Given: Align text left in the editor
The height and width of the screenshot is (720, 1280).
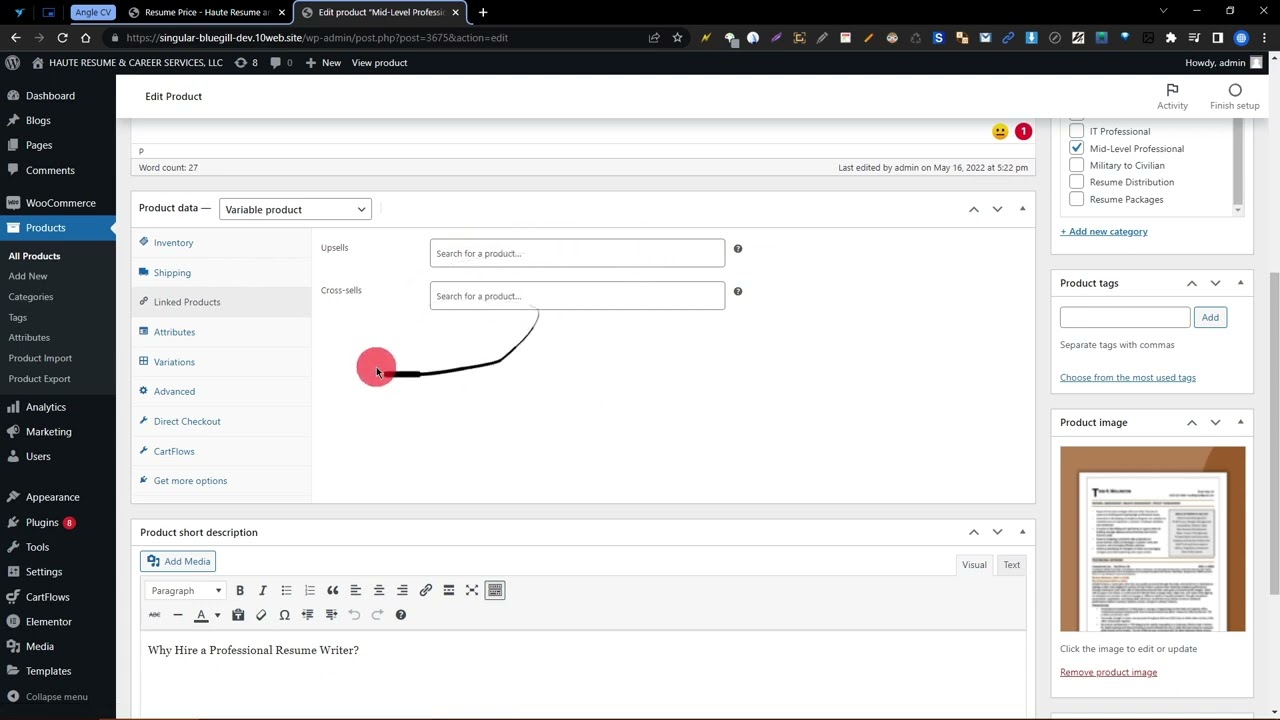Looking at the screenshot, I should point(355,591).
